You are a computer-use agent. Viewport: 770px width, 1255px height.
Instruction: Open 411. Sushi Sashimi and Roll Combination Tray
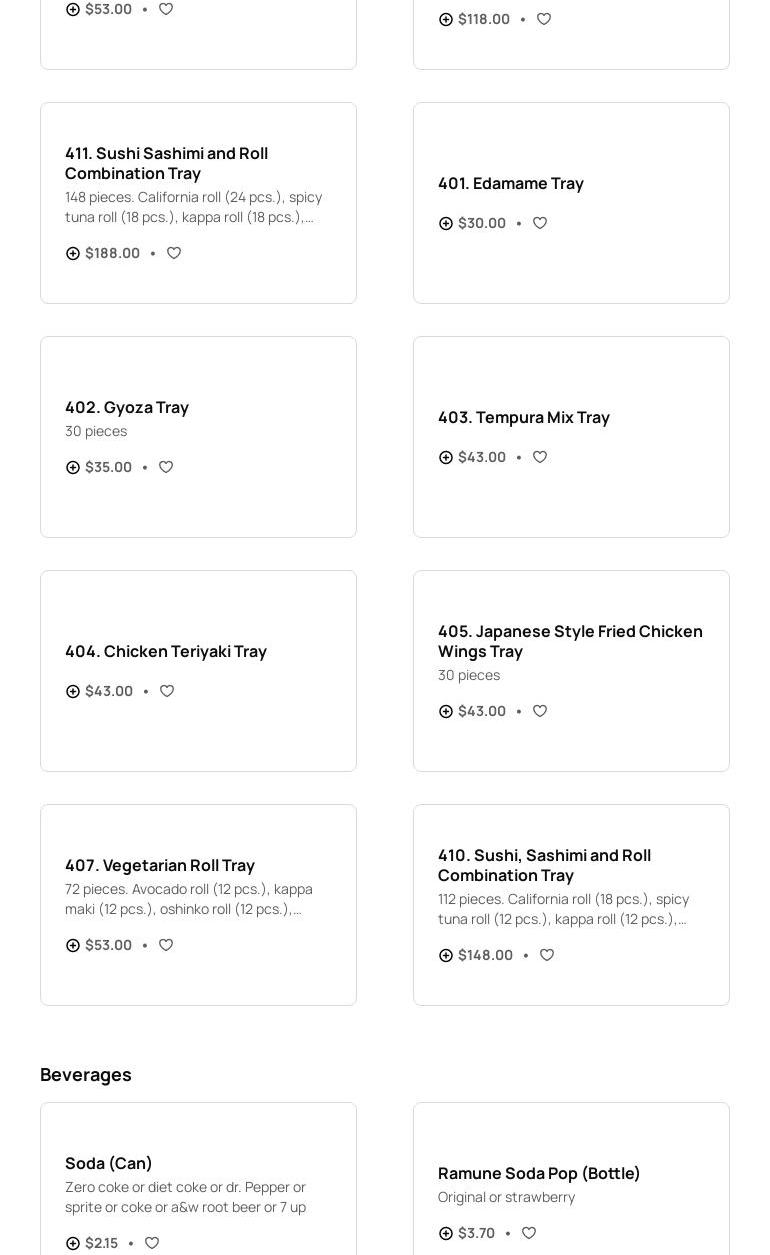point(166,163)
